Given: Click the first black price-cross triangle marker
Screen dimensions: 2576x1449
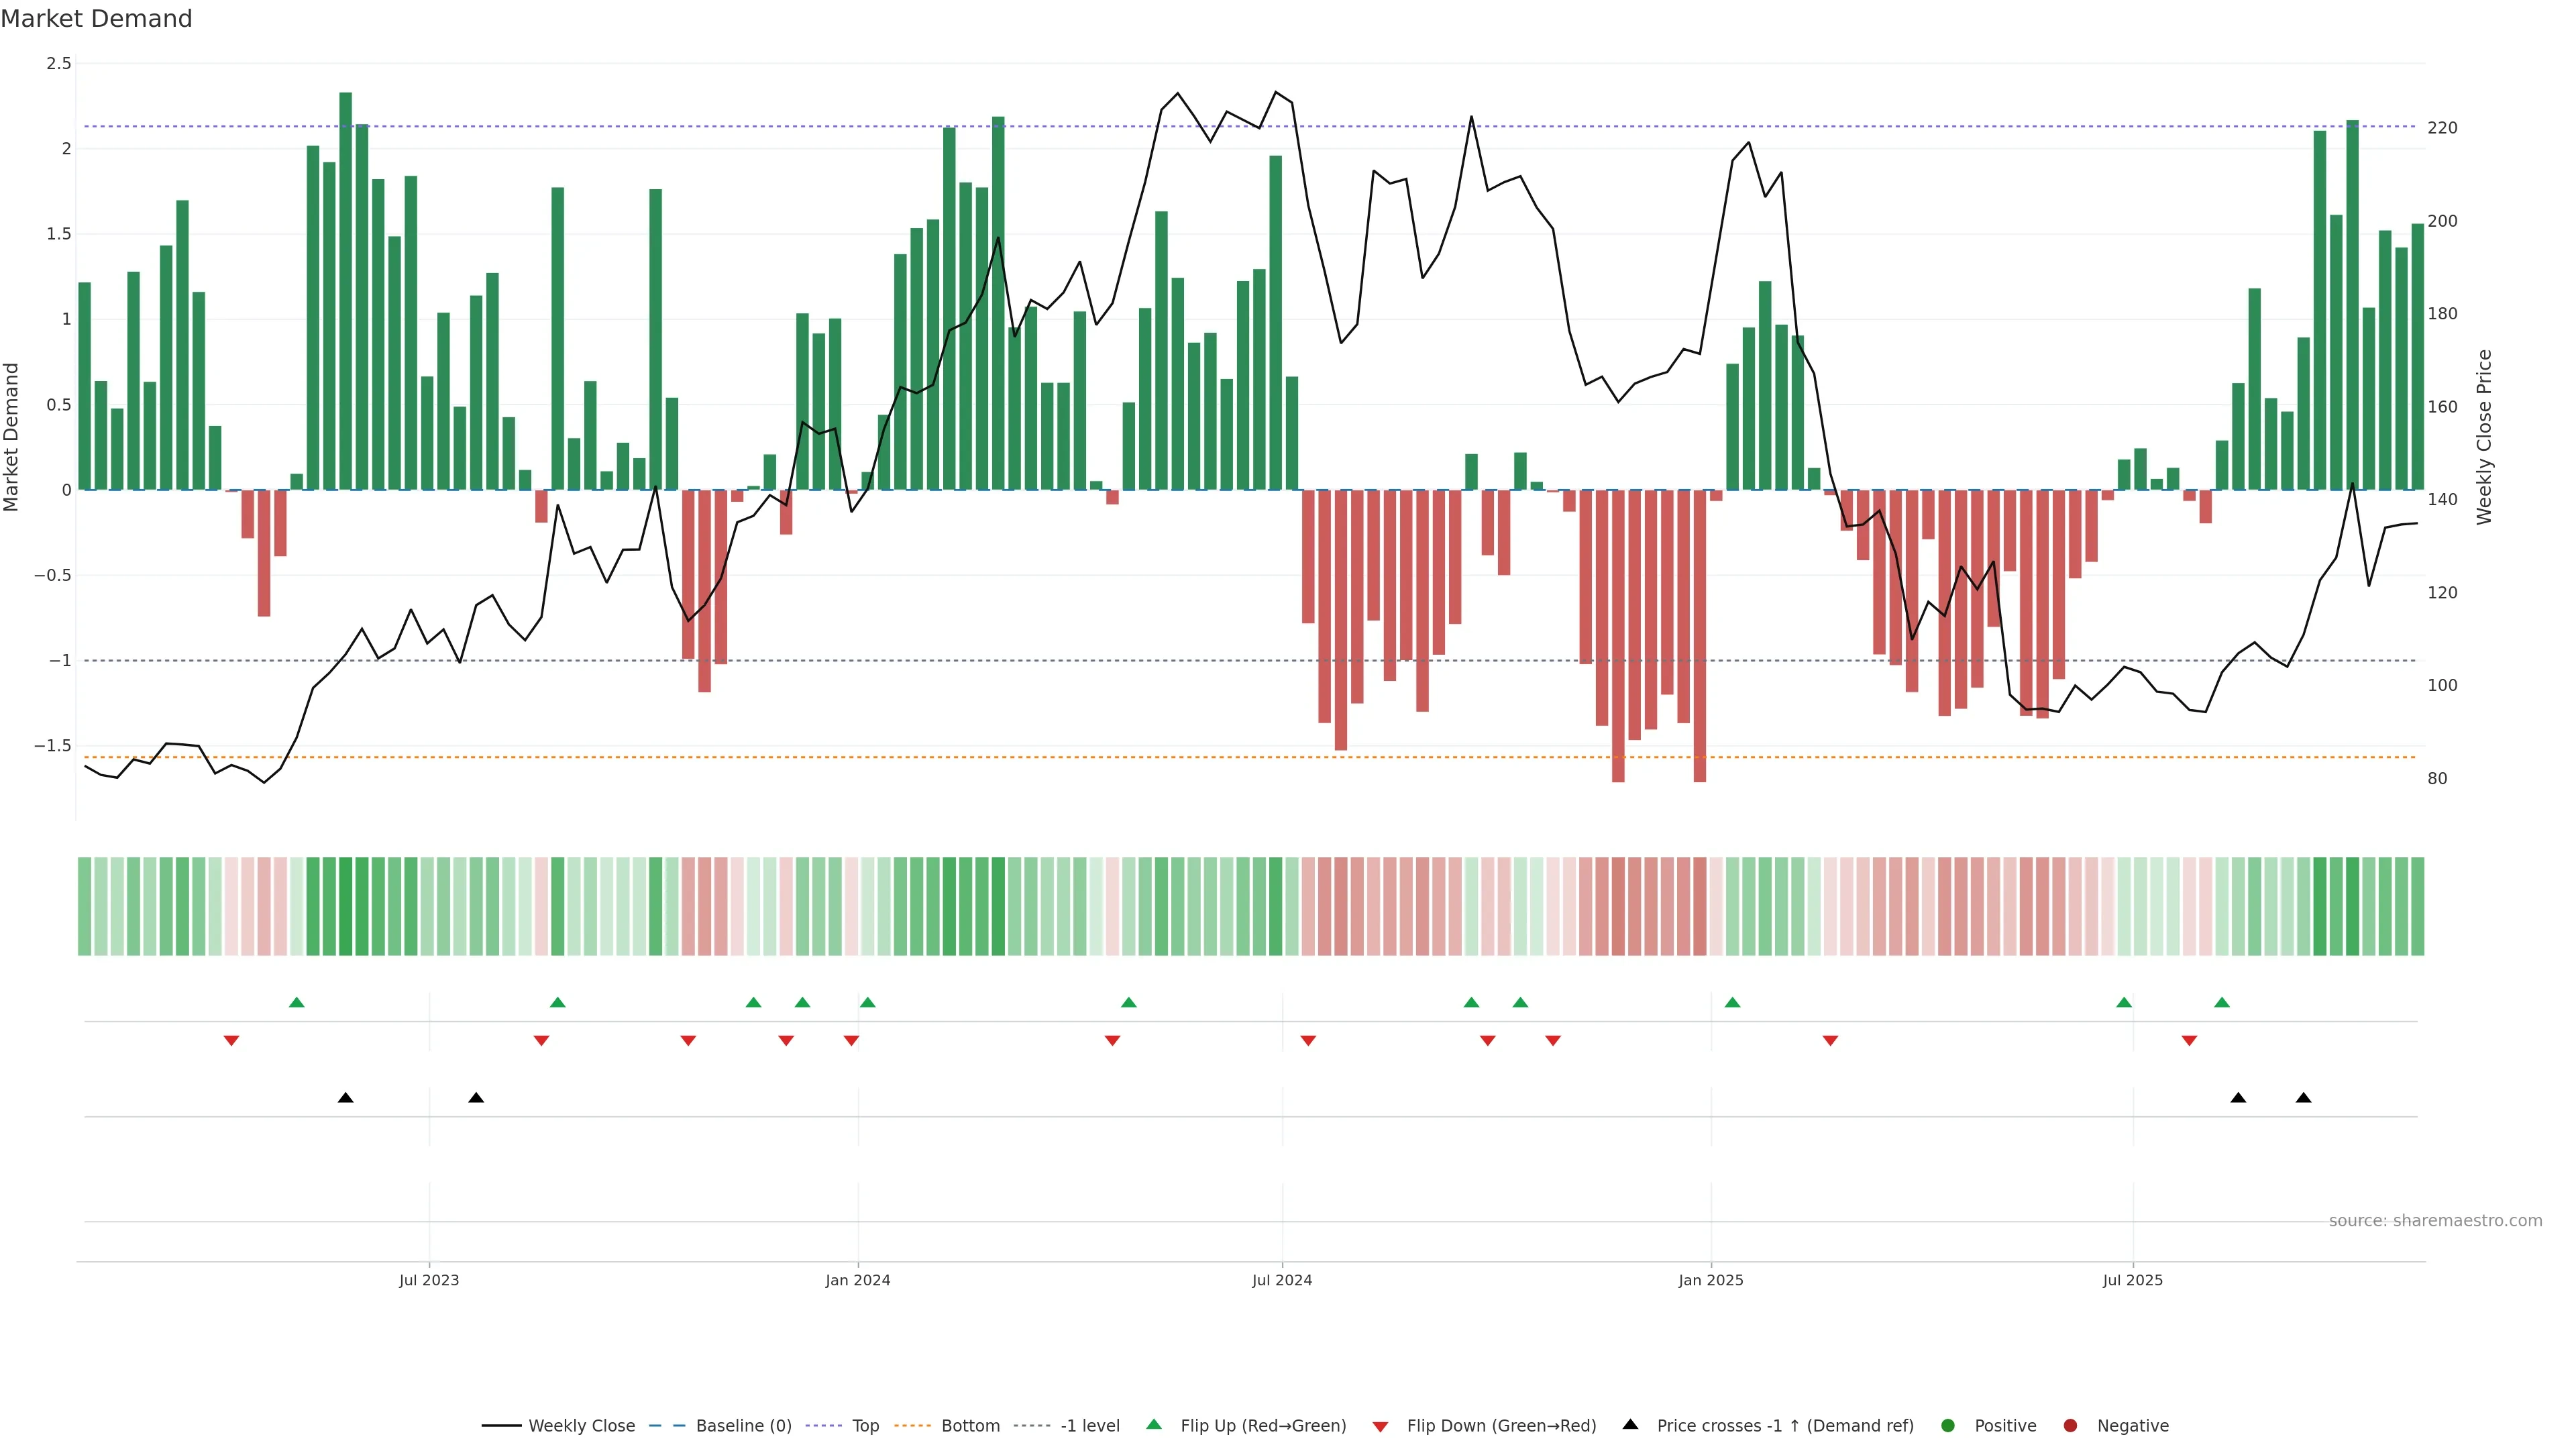Looking at the screenshot, I should [x=345, y=1098].
